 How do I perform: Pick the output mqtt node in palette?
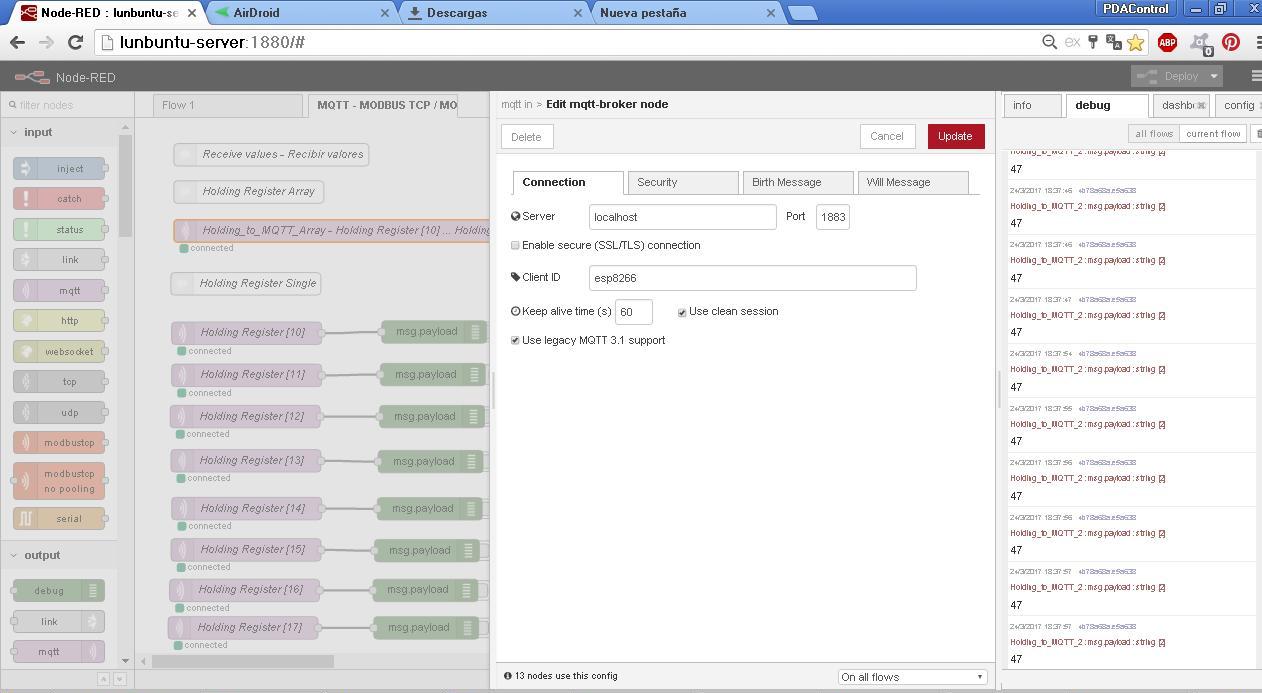(x=58, y=652)
